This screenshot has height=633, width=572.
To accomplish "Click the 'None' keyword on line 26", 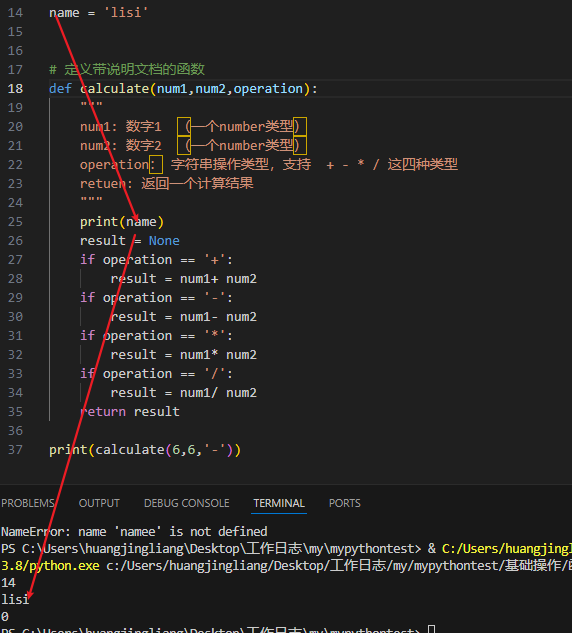I will pyautogui.click(x=164, y=241).
